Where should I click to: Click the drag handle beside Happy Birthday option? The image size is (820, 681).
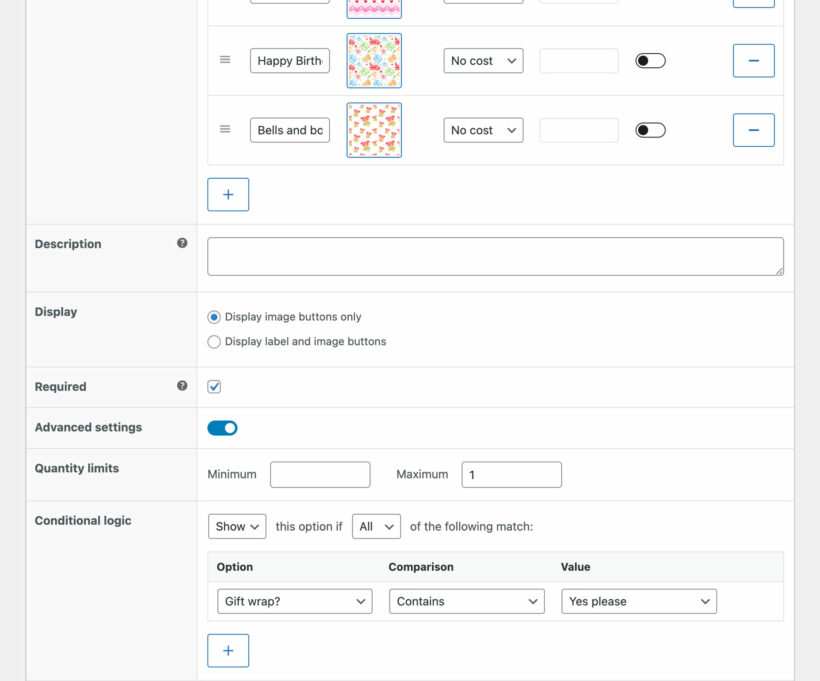(225, 60)
